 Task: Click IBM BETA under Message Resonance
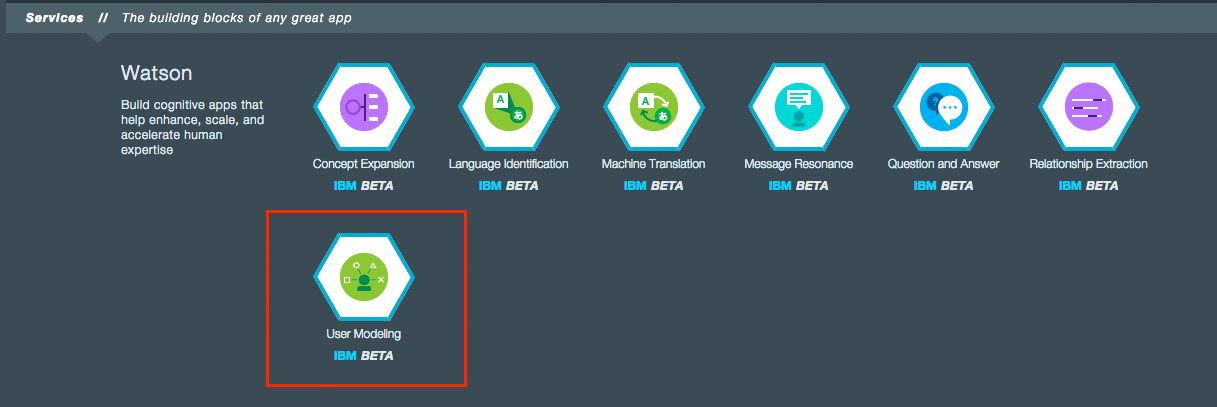[x=799, y=186]
